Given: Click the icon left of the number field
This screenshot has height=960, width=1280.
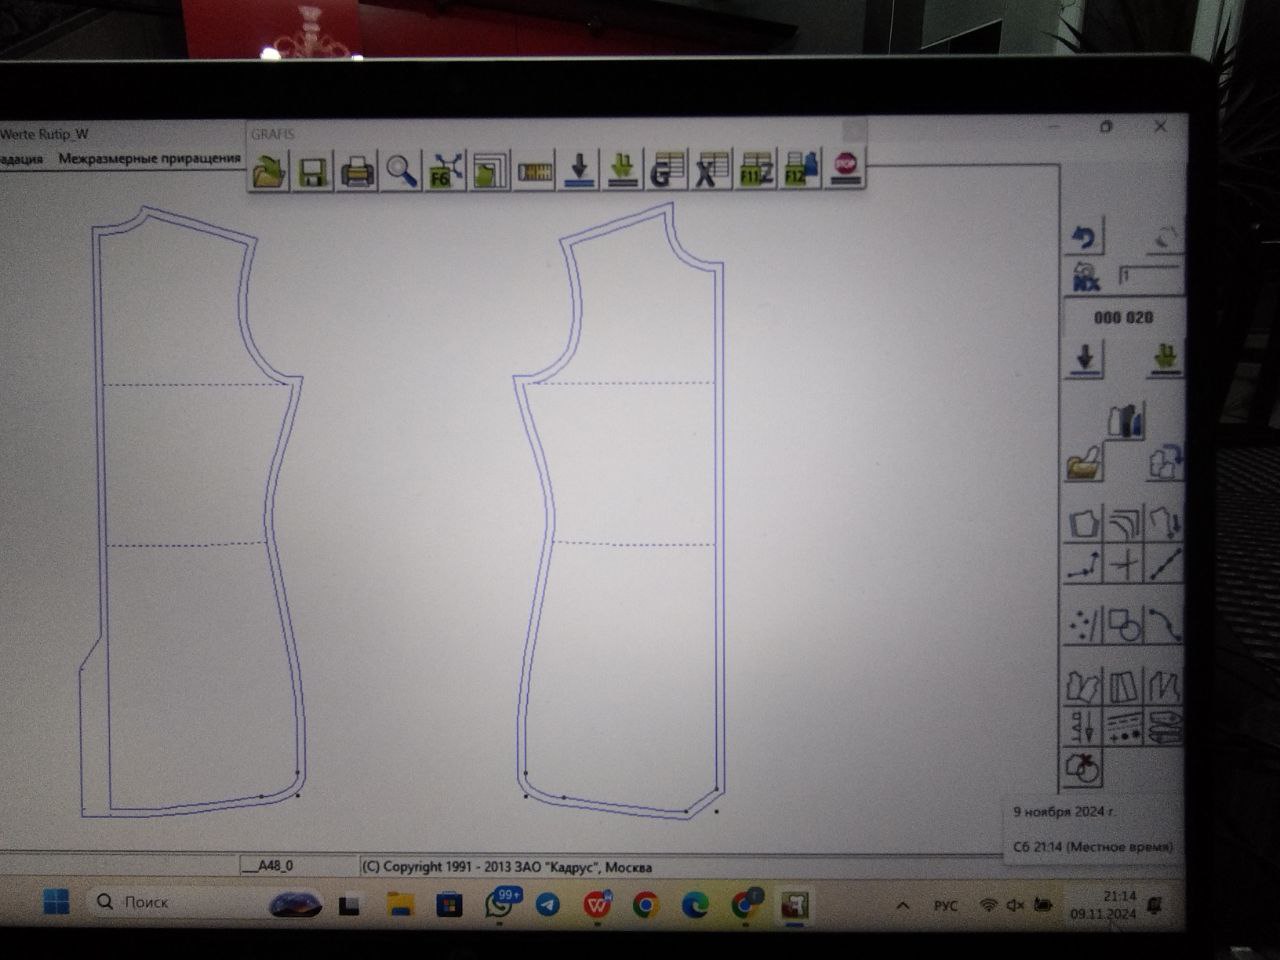Looking at the screenshot, I should [x=1086, y=277].
